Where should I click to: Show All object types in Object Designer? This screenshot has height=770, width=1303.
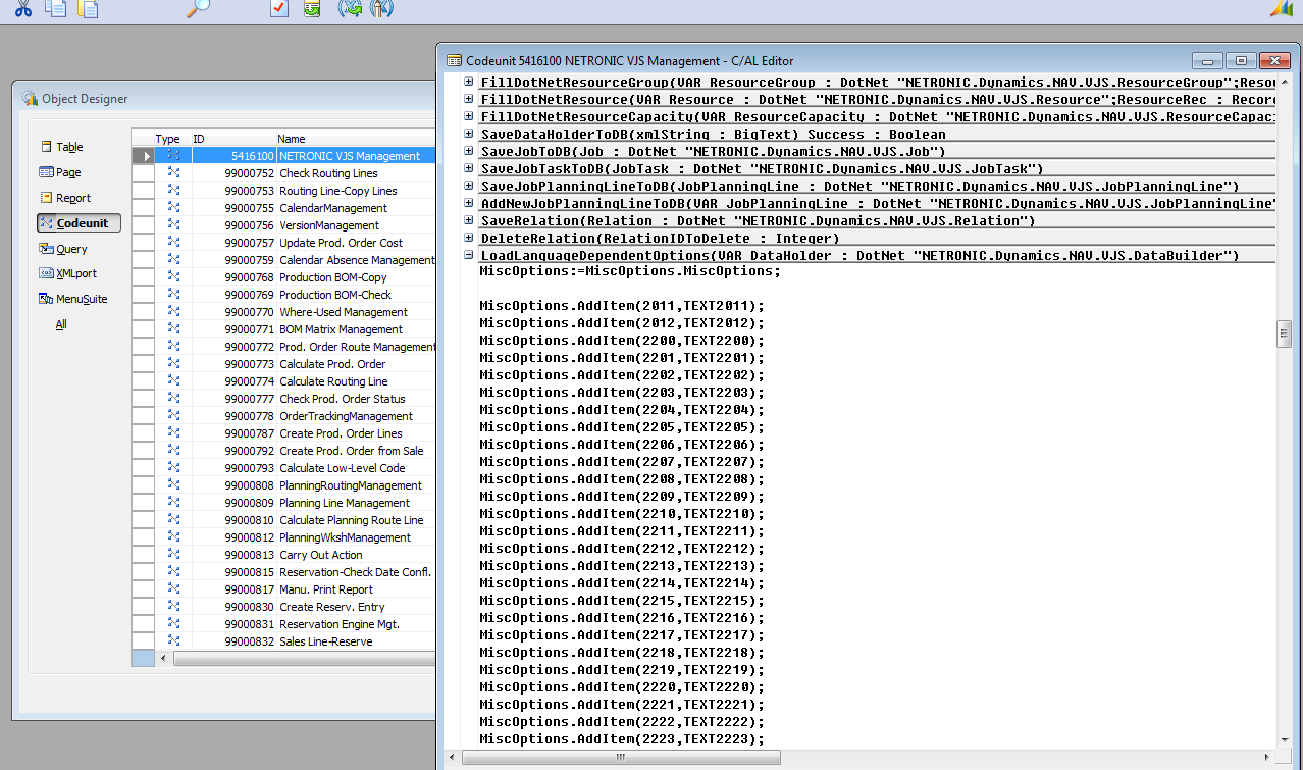click(61, 324)
